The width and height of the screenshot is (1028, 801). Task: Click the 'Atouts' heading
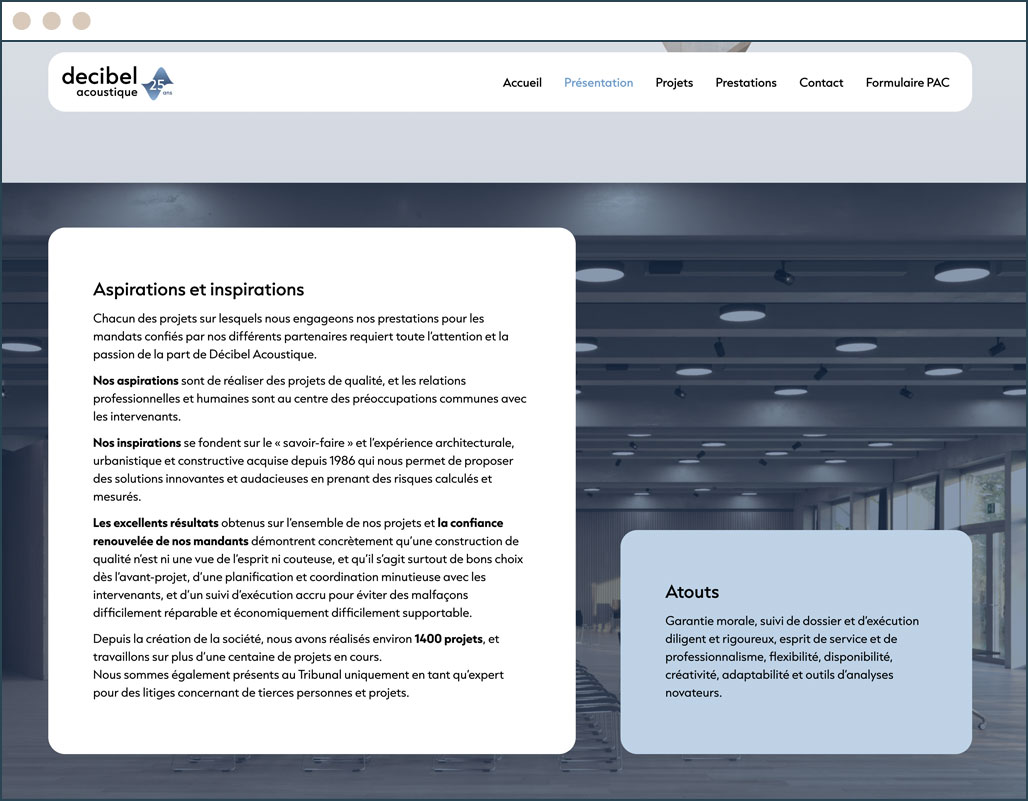[692, 592]
